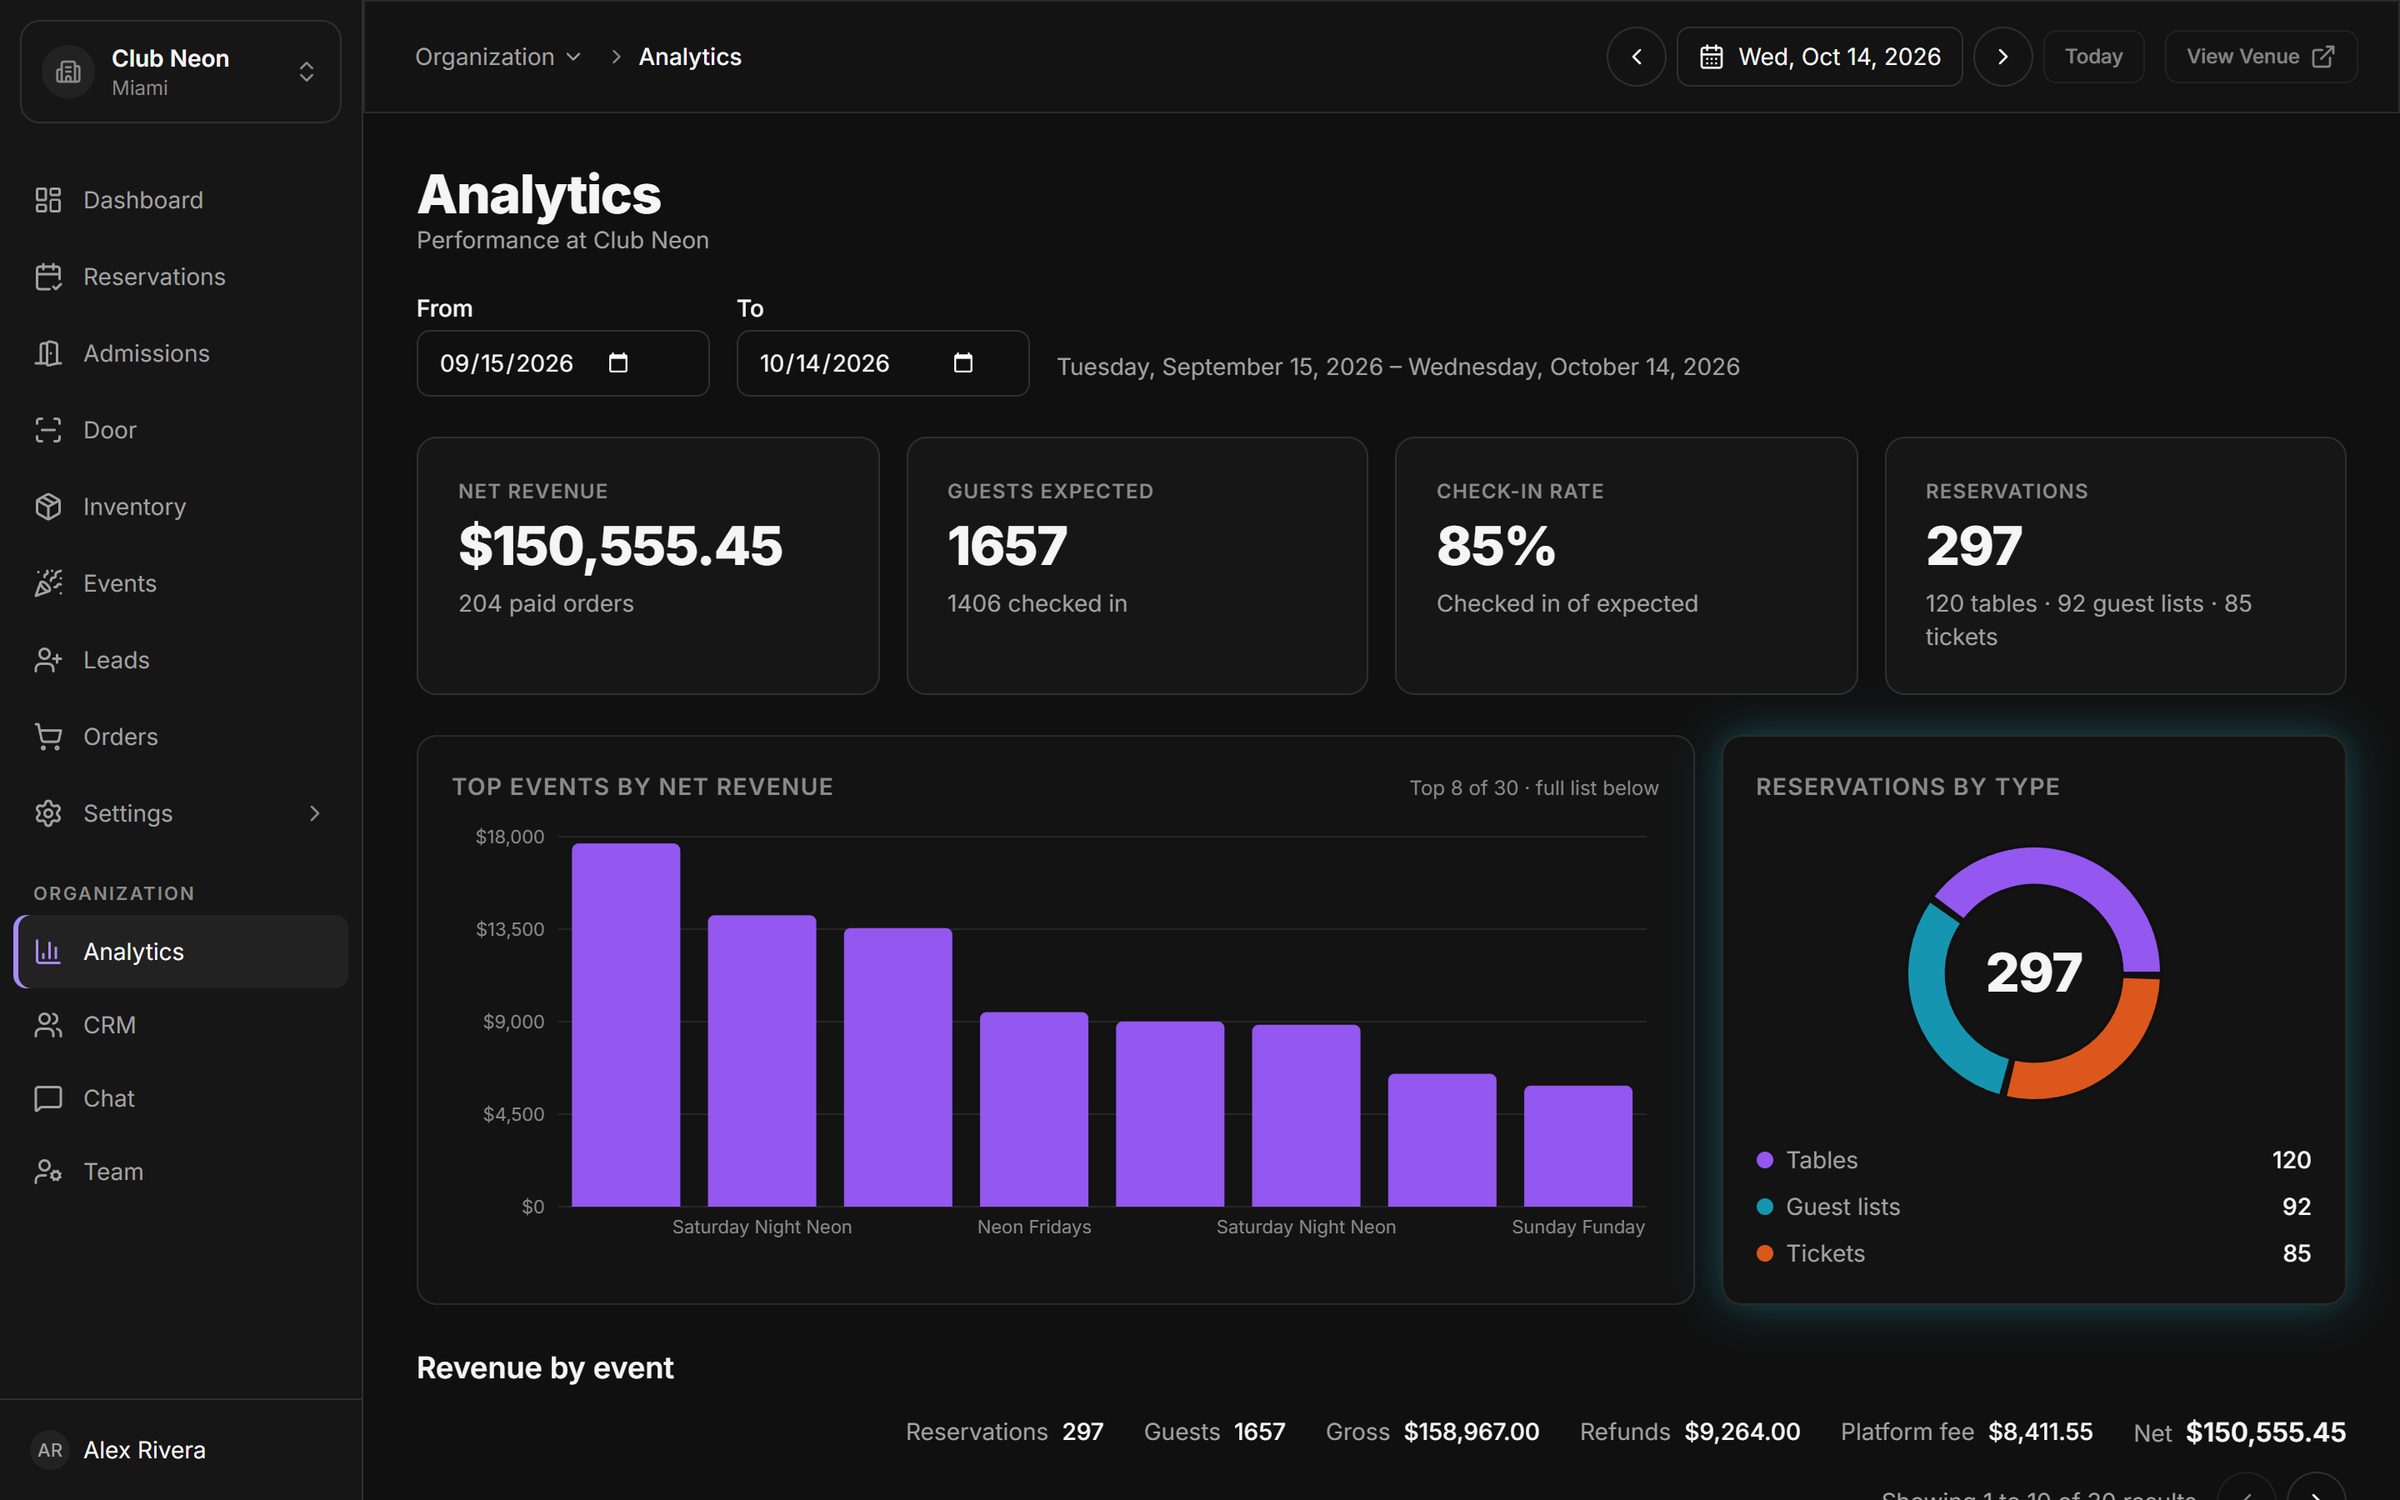Click the donut chart center 297
Image resolution: width=2400 pixels, height=1500 pixels.
tap(2034, 973)
